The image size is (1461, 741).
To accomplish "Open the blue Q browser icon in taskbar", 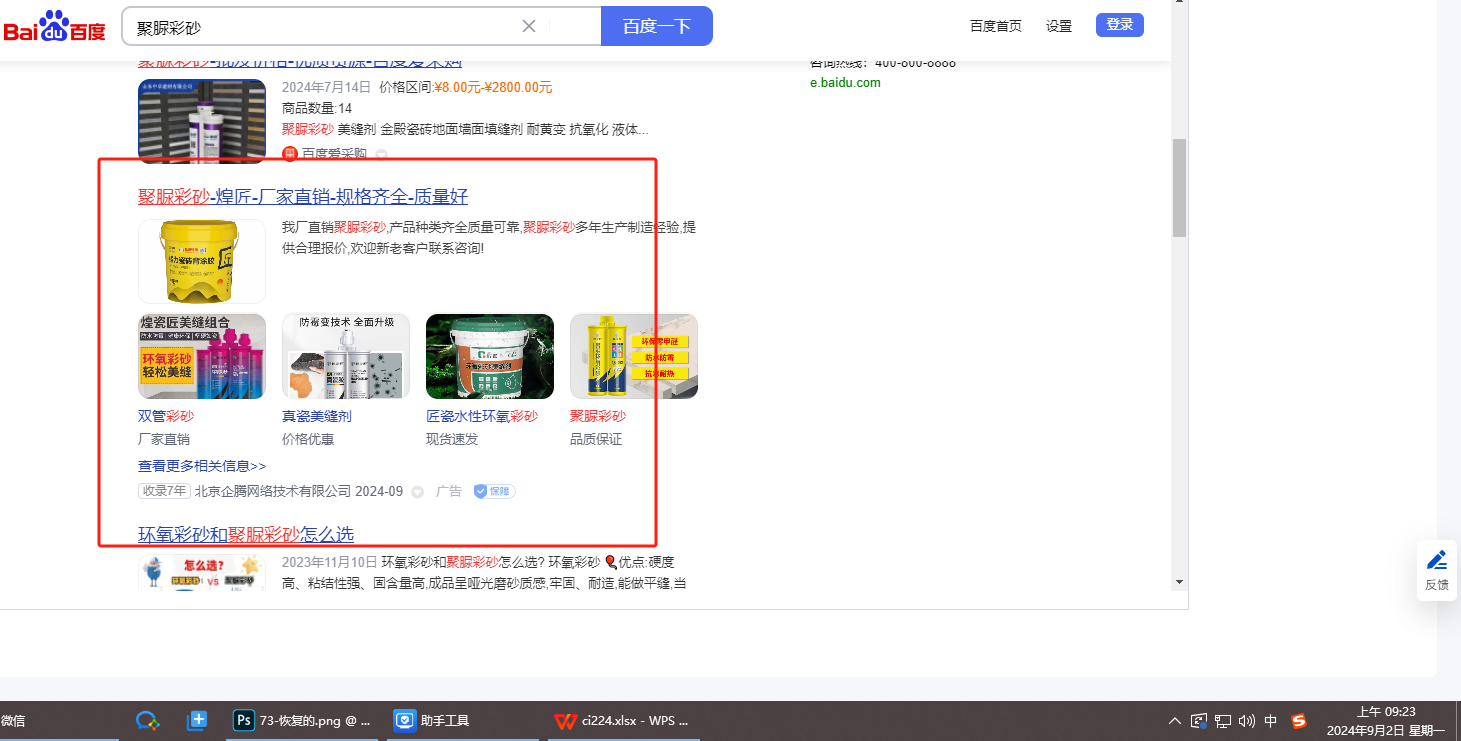I will pos(148,720).
